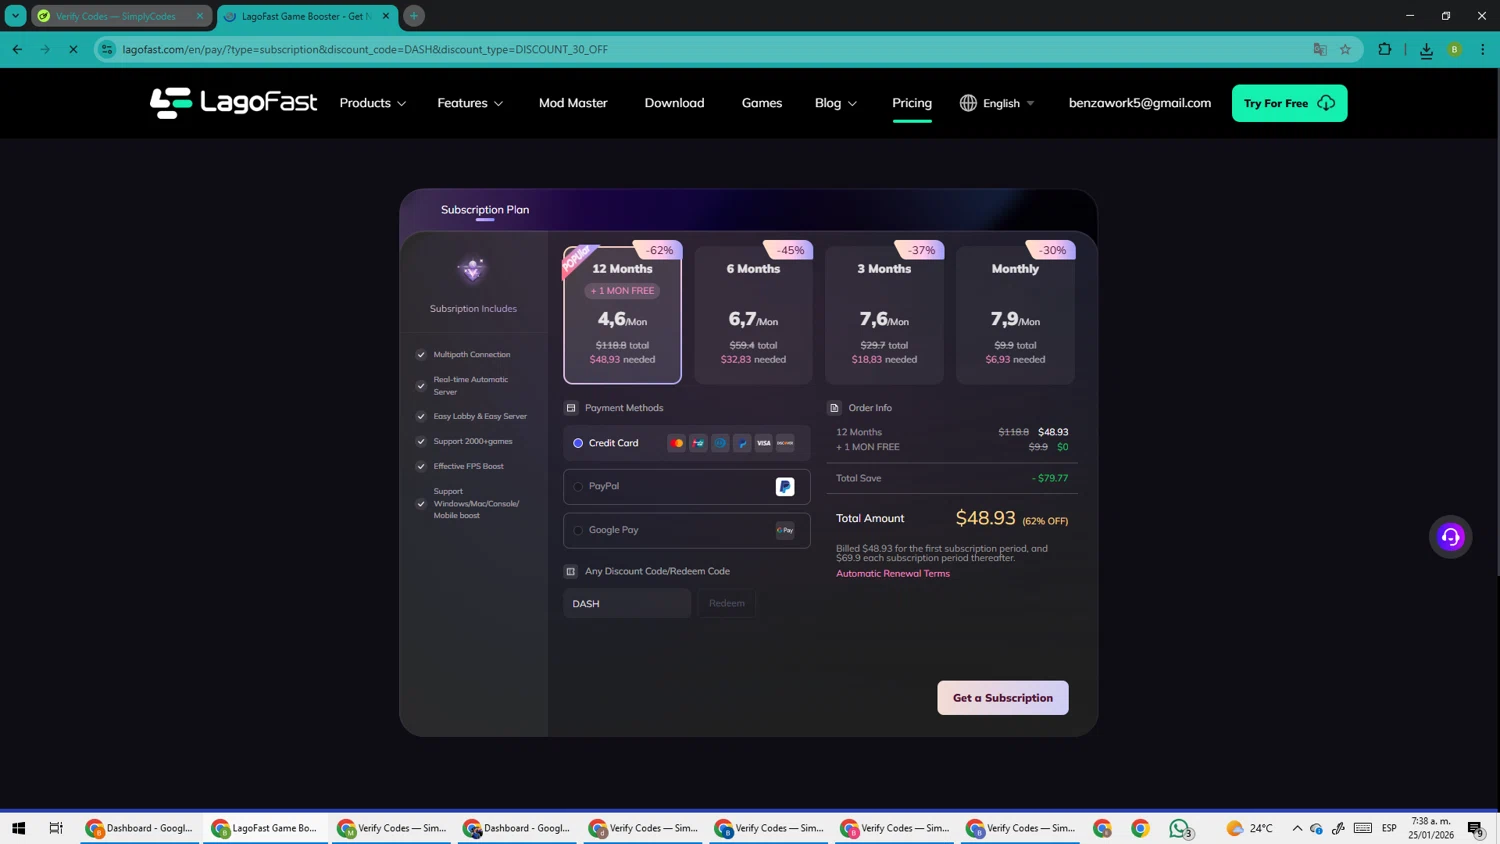Image resolution: width=1500 pixels, height=844 pixels.
Task: Show hidden system tray icons
Action: [1297, 828]
